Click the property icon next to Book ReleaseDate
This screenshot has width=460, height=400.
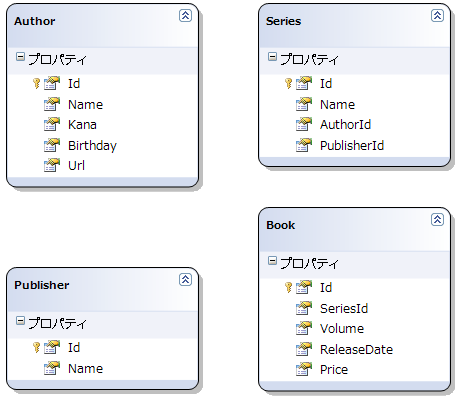click(304, 349)
